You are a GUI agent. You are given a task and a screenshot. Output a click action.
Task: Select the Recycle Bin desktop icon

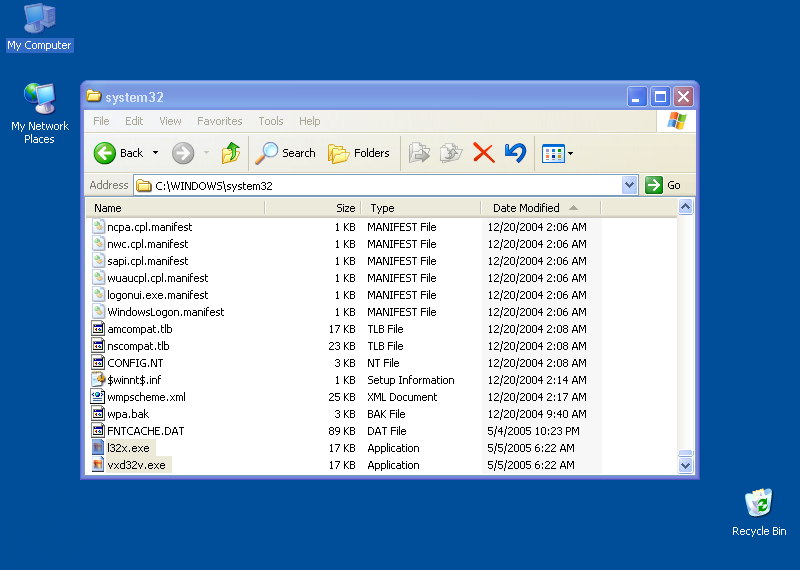pos(759,512)
